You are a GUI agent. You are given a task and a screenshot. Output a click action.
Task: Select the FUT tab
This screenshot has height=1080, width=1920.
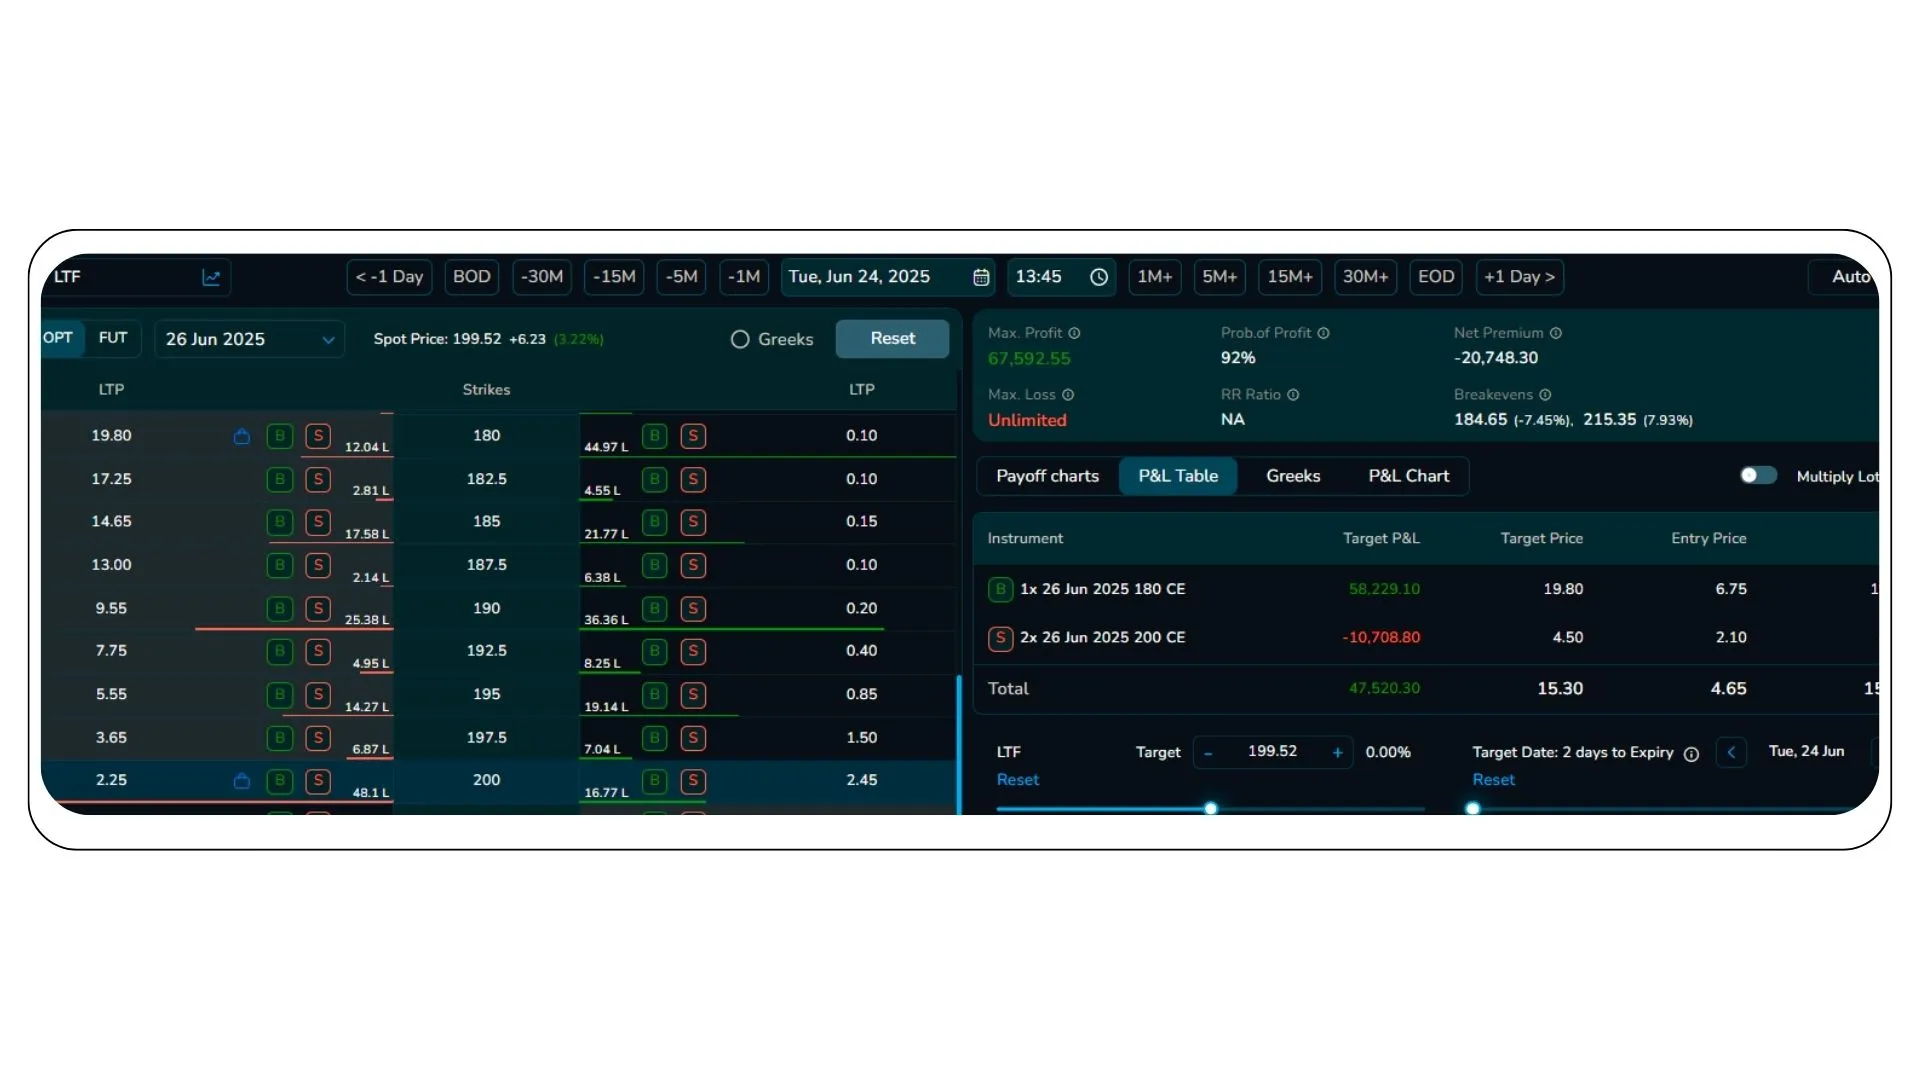pos(112,338)
